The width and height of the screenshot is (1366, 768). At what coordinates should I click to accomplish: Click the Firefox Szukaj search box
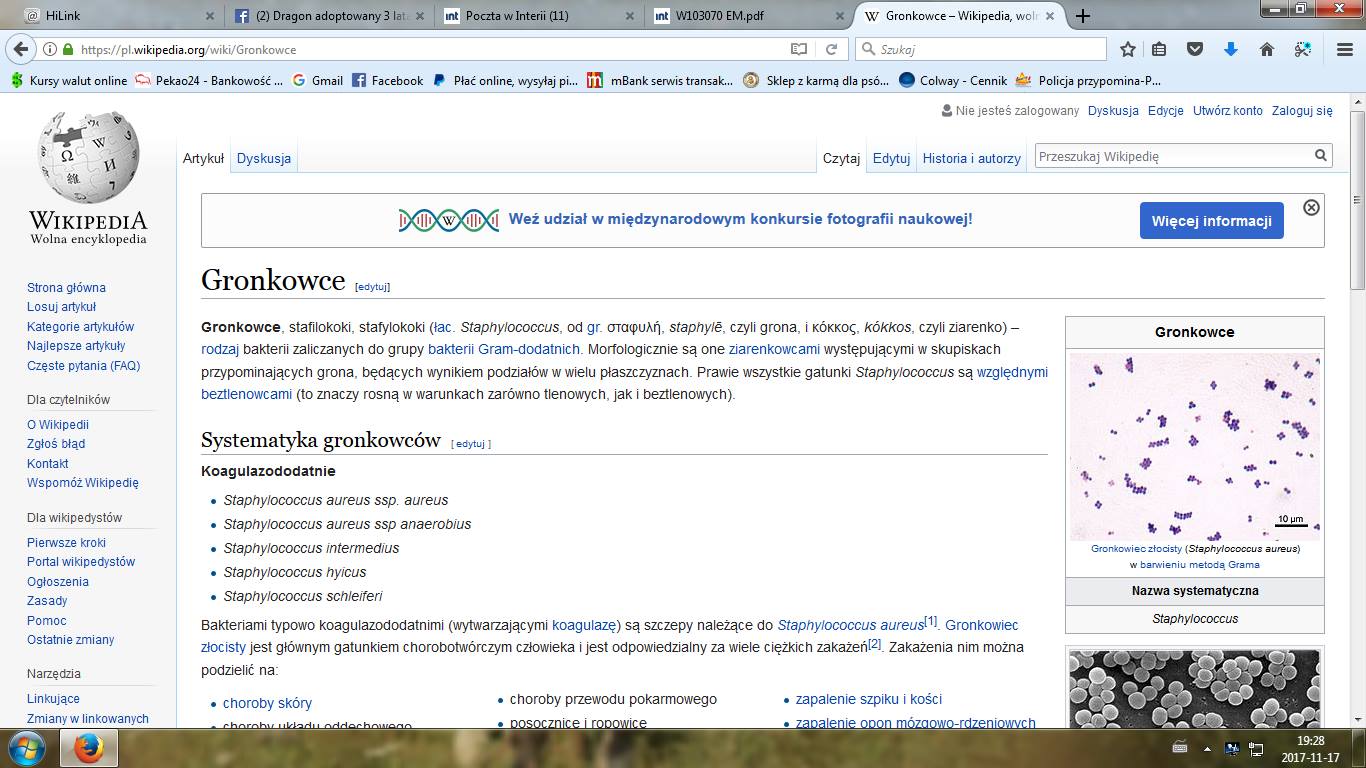(981, 49)
